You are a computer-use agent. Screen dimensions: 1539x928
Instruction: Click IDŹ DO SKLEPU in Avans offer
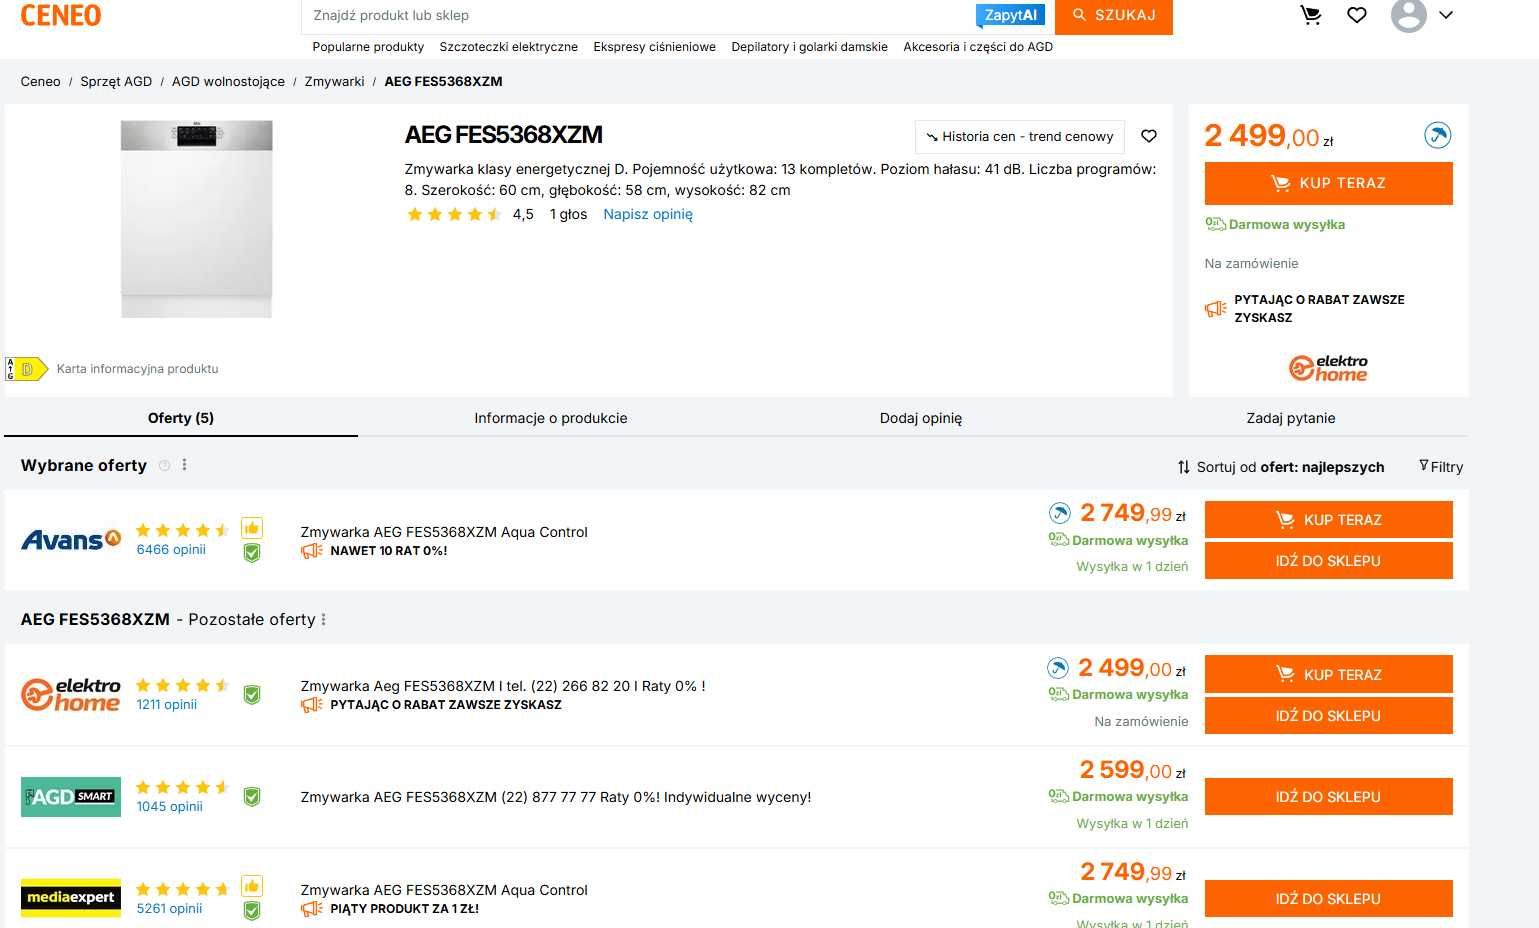[x=1328, y=561]
